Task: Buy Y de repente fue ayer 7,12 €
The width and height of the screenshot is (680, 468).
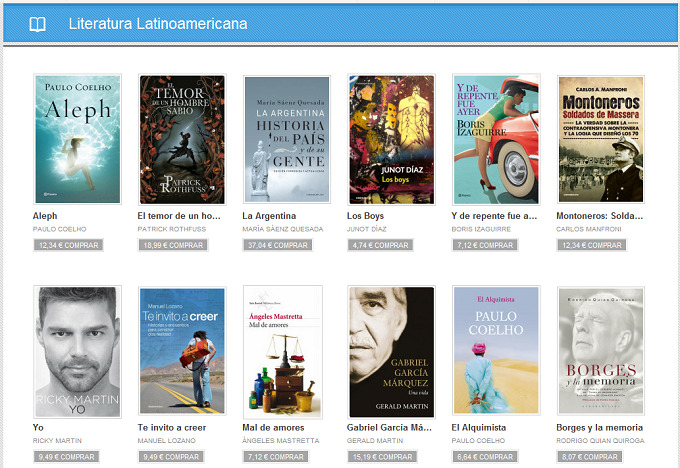Action: tap(485, 245)
